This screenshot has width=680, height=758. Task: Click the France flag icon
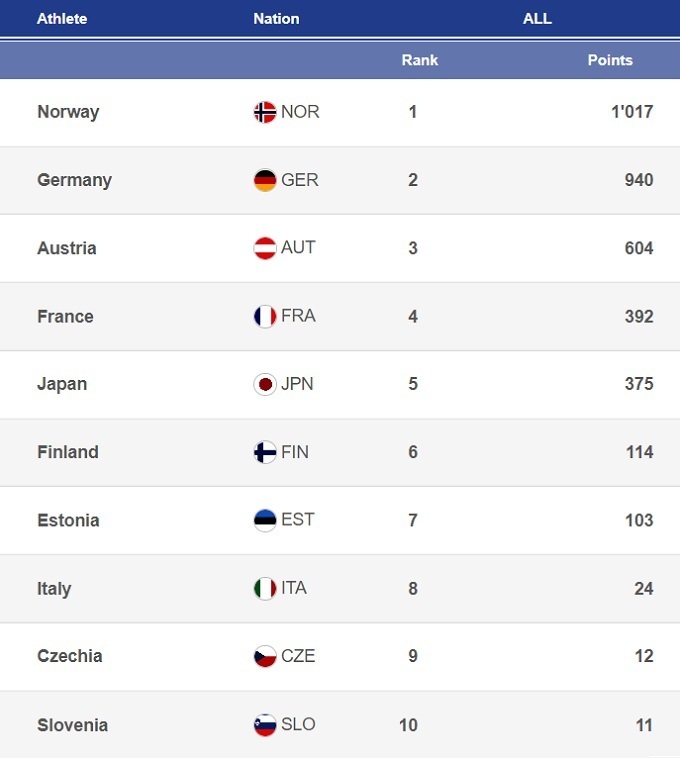pos(265,317)
